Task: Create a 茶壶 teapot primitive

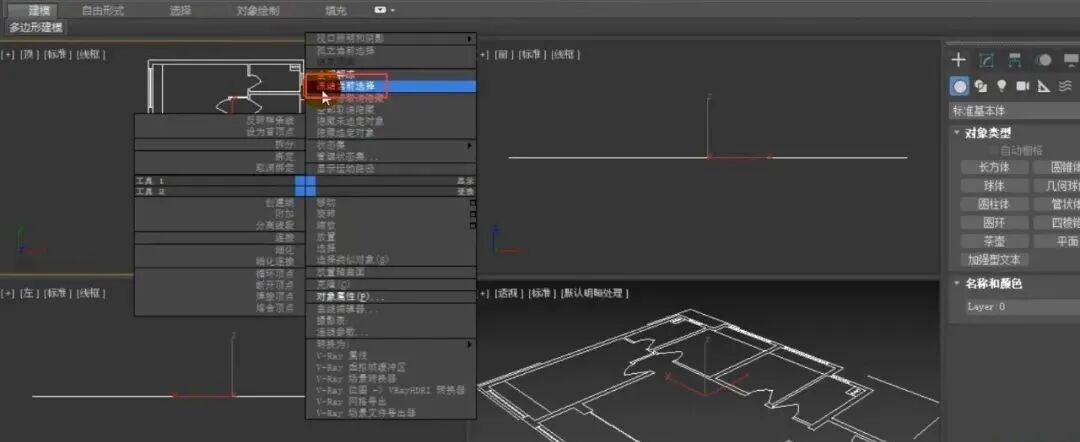Action: 994,242
